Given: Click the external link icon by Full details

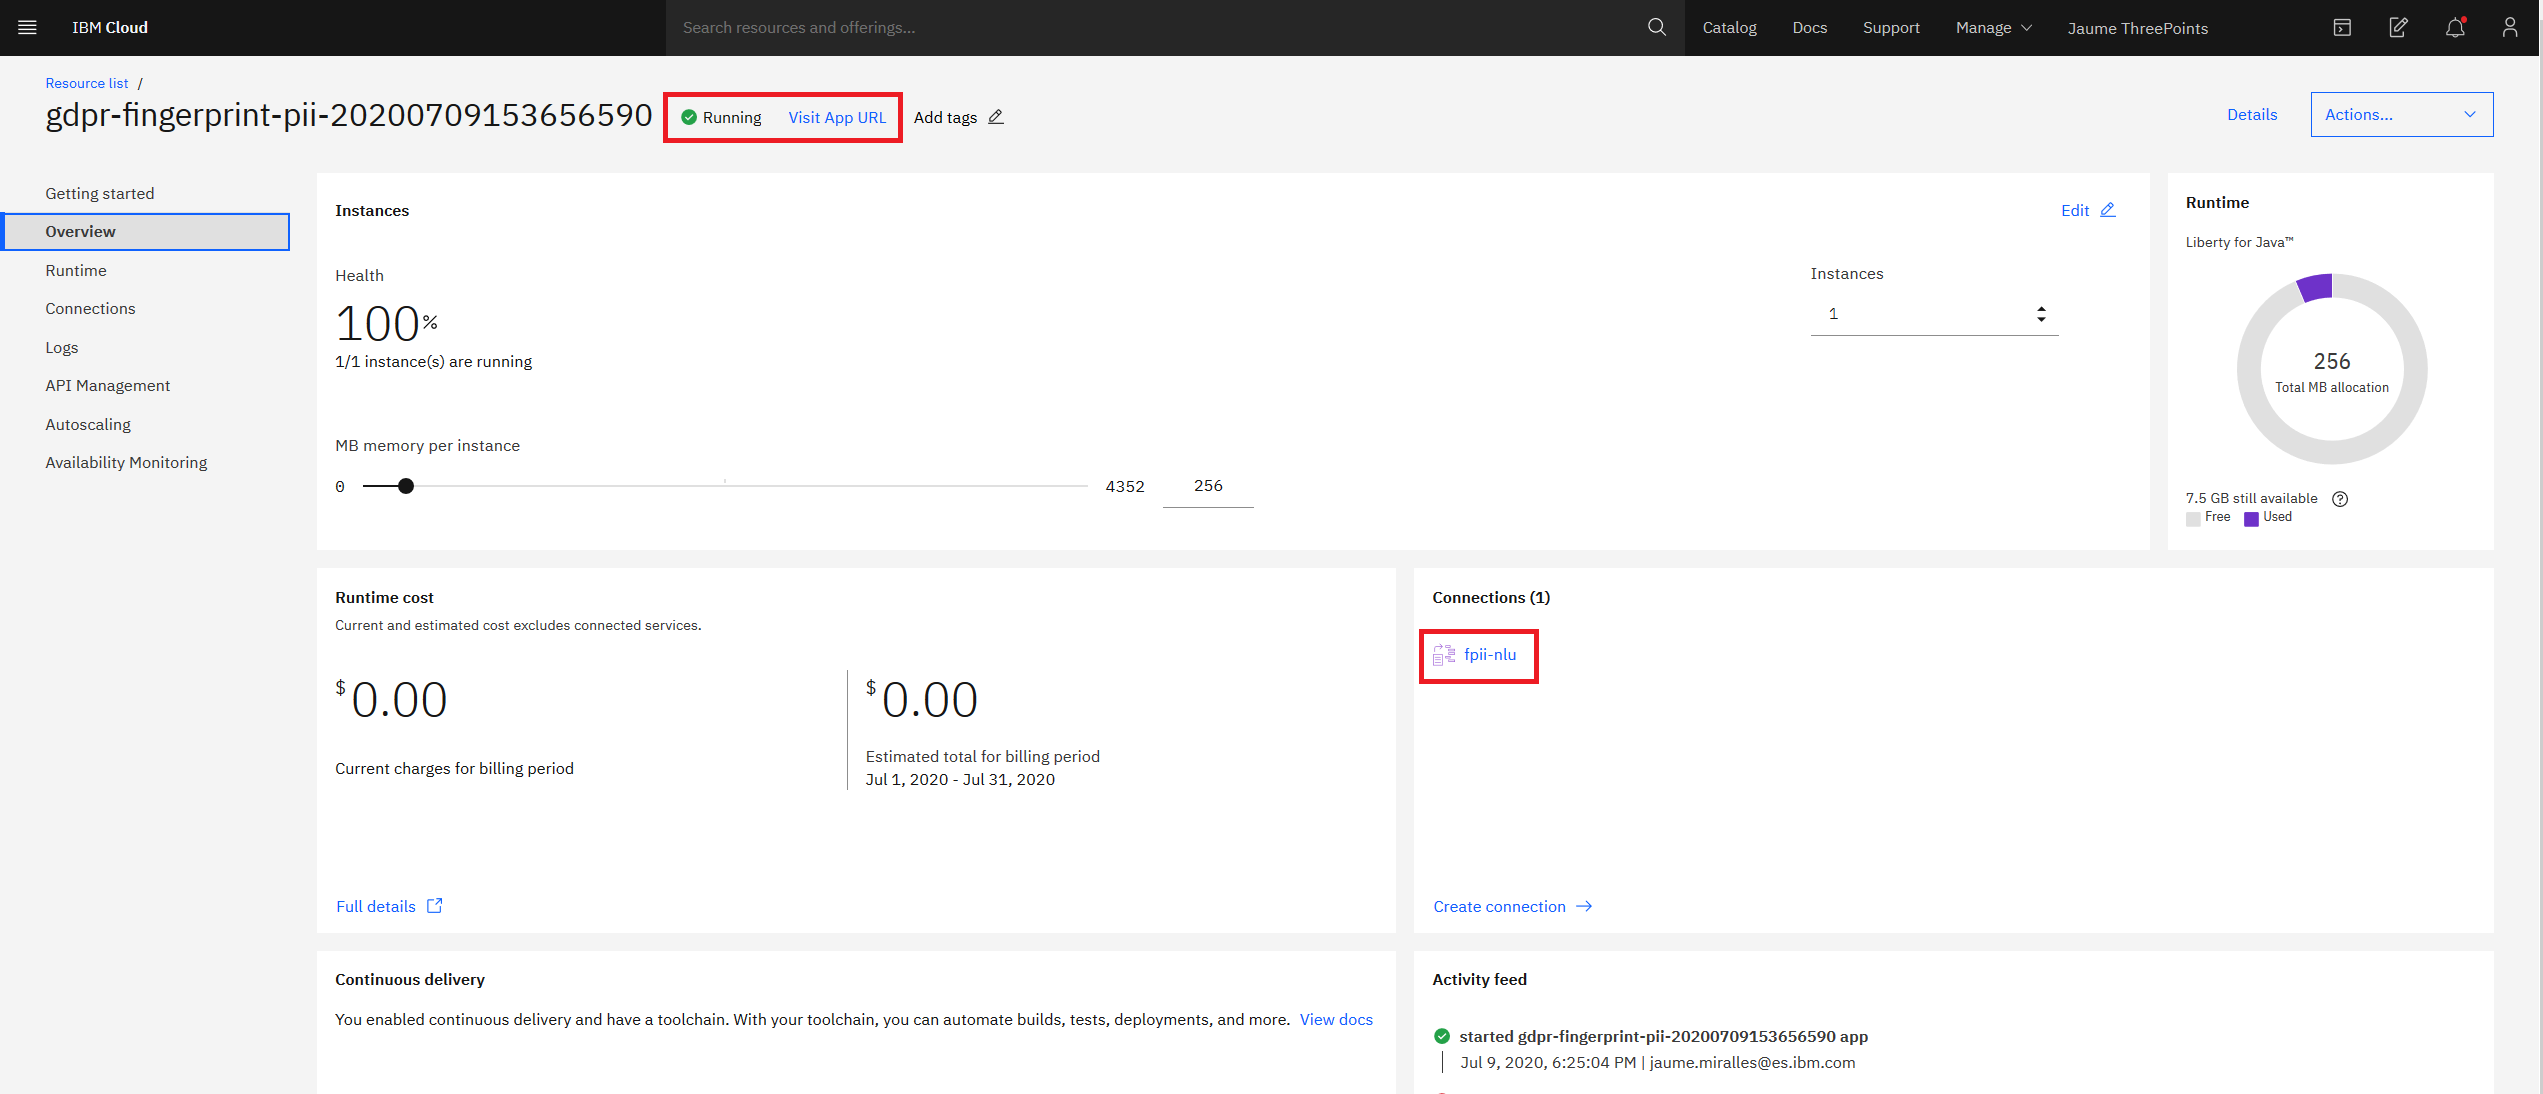Looking at the screenshot, I should tap(435, 906).
